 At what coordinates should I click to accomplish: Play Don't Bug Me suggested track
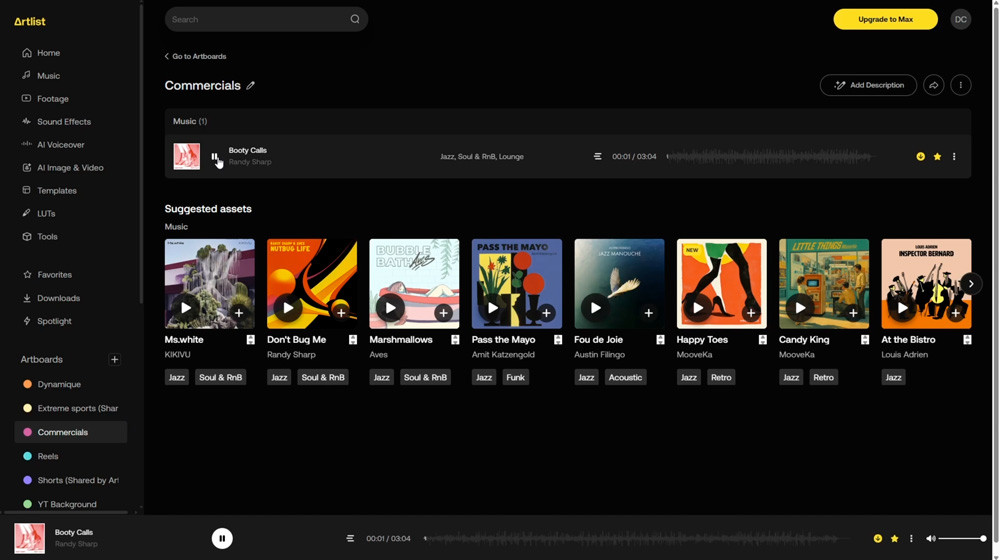tap(288, 308)
